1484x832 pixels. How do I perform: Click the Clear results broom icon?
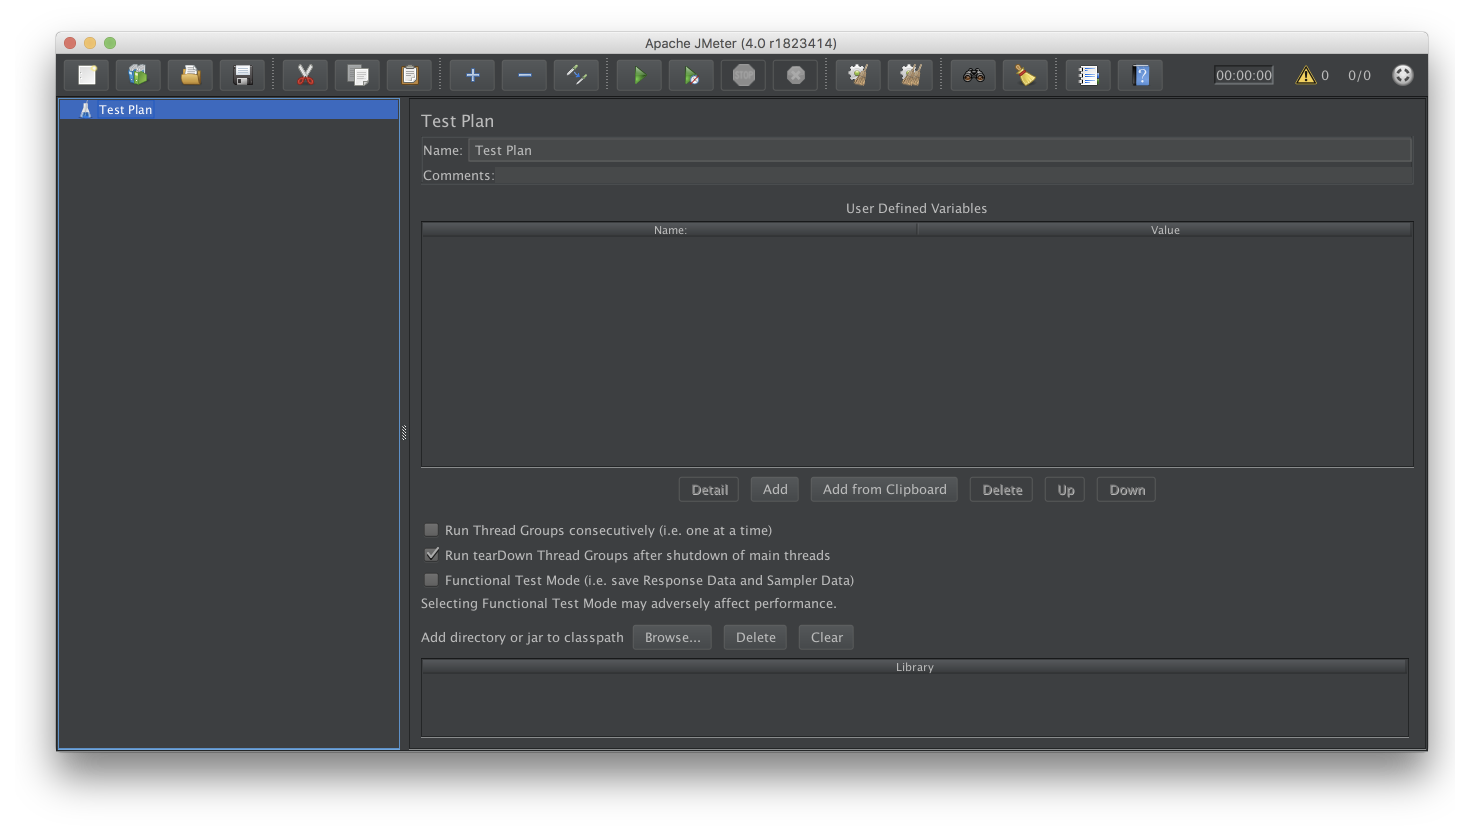click(858, 75)
